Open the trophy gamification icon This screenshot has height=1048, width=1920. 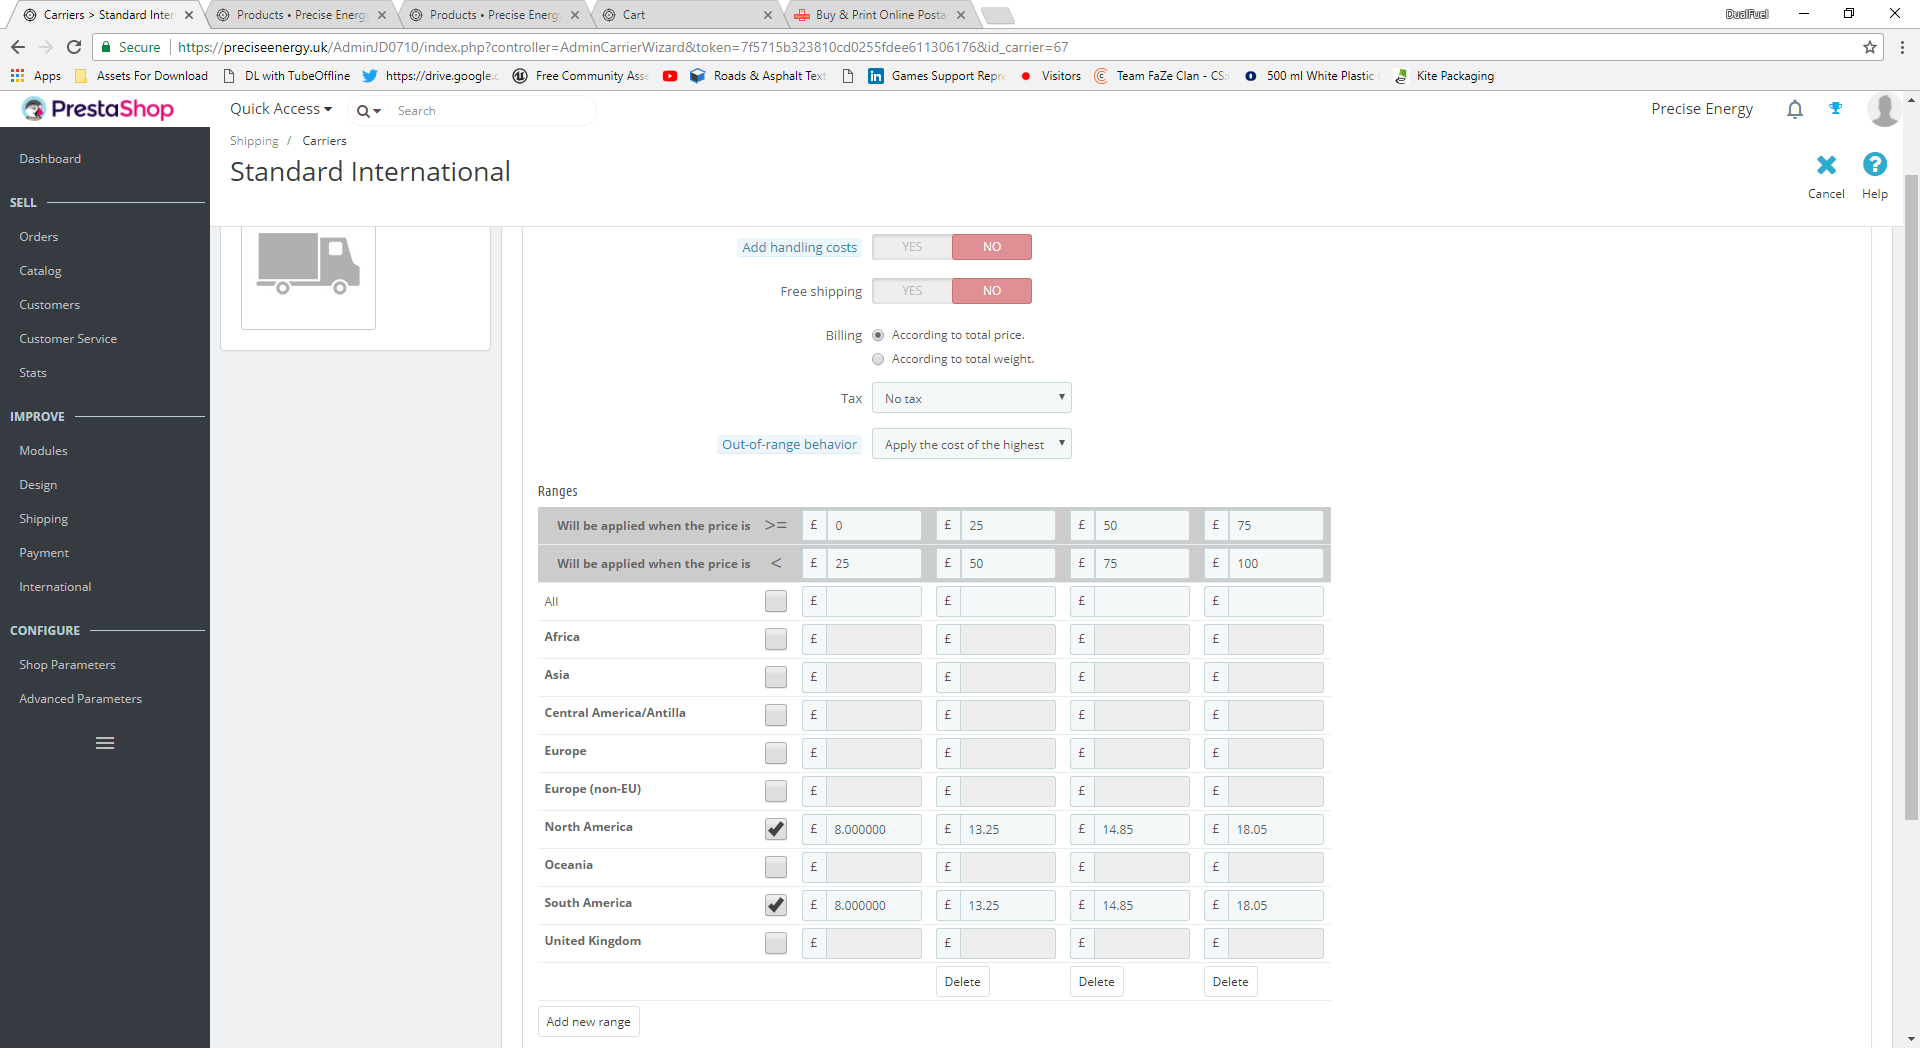[1836, 108]
